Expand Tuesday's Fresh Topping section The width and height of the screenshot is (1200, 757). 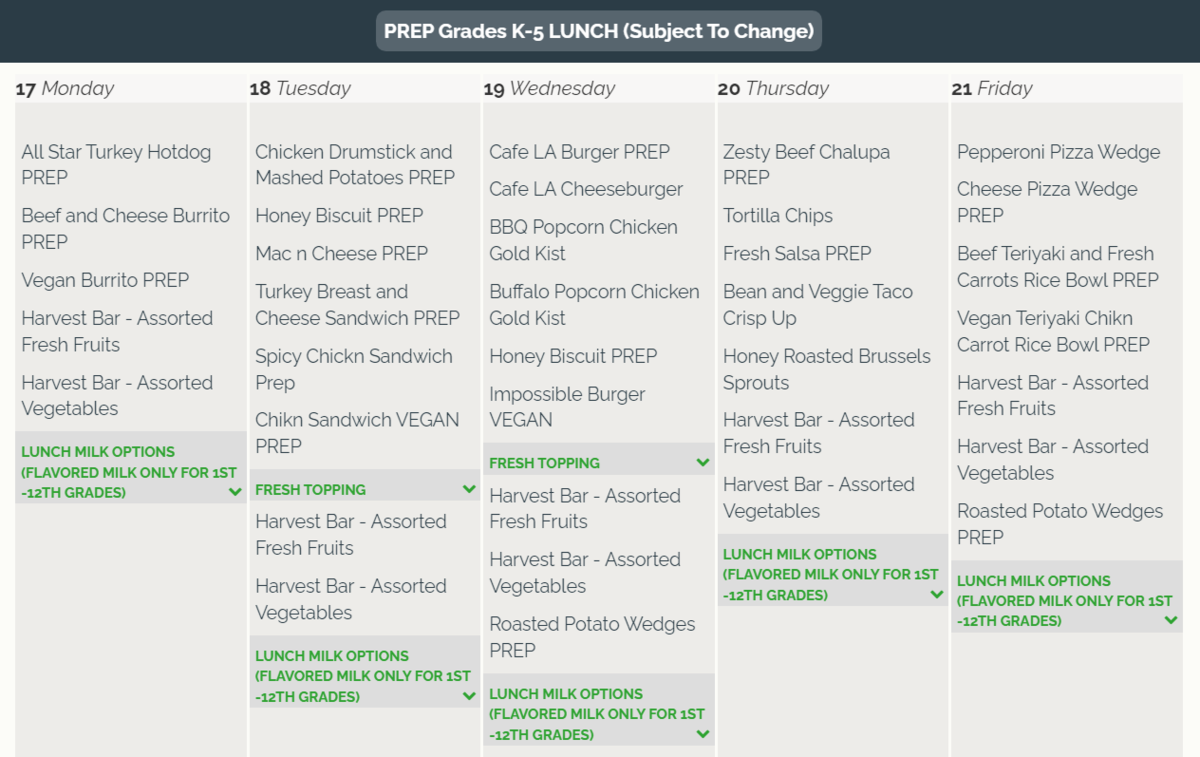coord(469,489)
